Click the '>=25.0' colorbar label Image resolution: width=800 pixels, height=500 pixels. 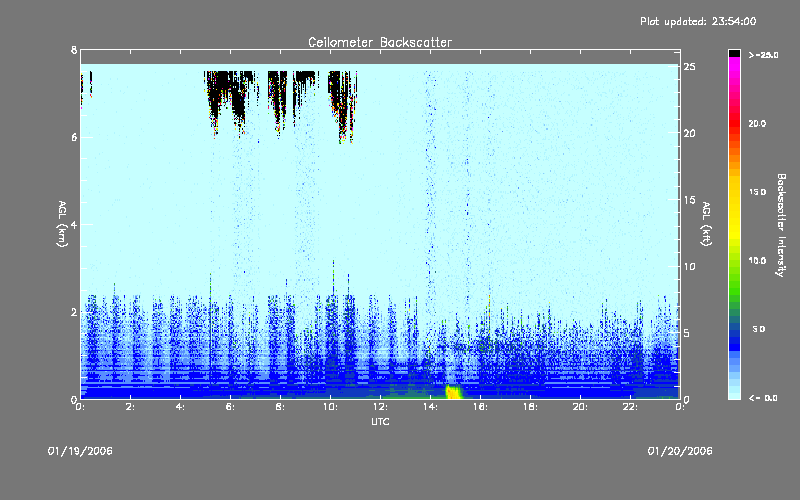763,55
